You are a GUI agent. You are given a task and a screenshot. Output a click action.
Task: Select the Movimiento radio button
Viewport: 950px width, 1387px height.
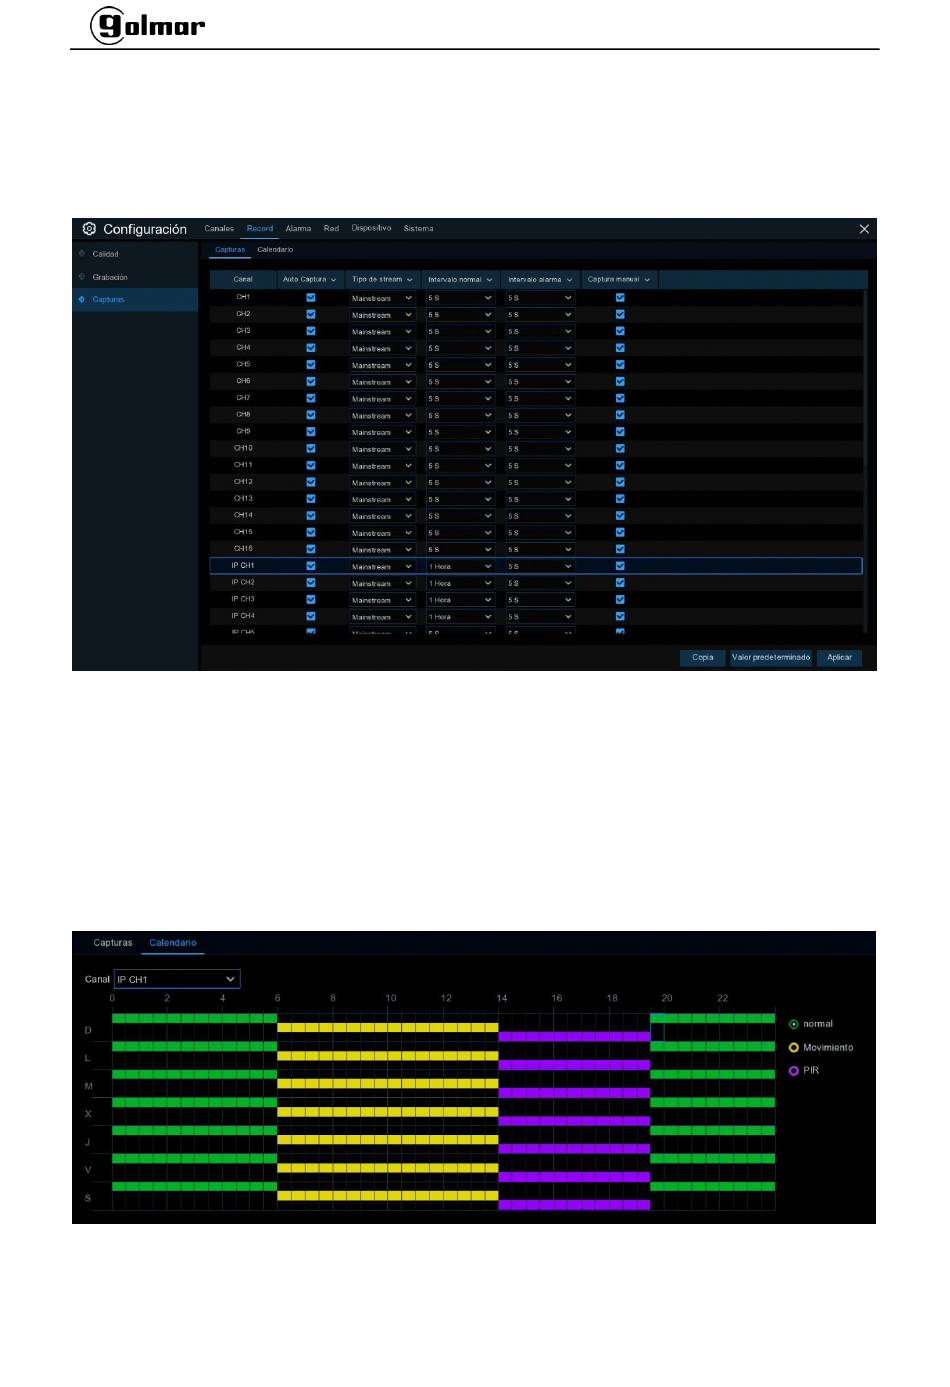pos(794,1048)
